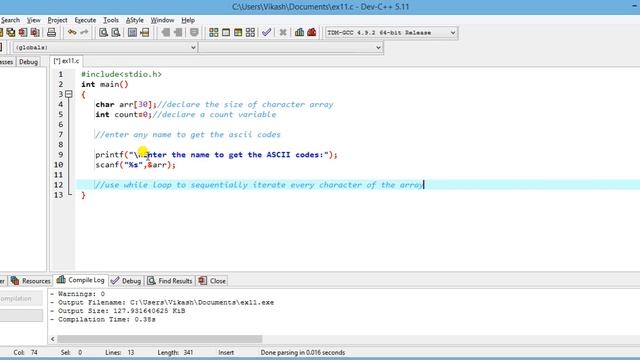Screen dimensions: 640x360
Task: Switch to the Find Results tab
Action: (x=170, y=281)
